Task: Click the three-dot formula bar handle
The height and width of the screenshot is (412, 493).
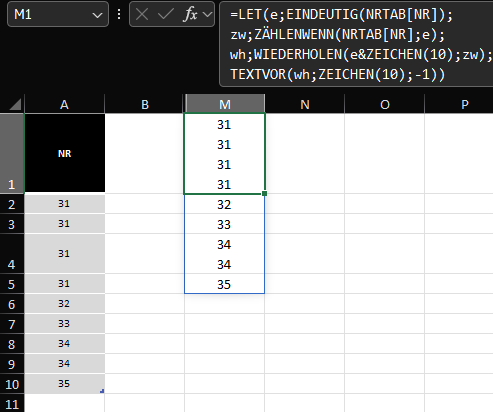Action: 119,14
